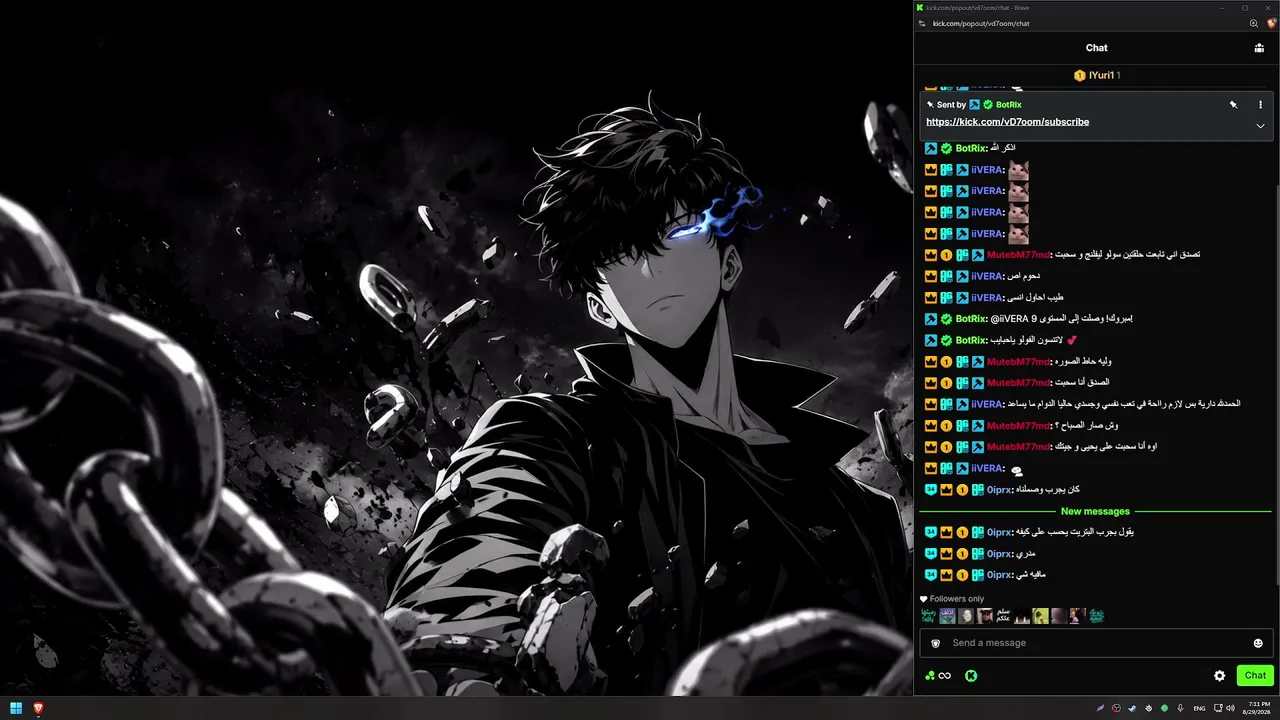The height and width of the screenshot is (720, 1280).
Task: Open the chat gifts leaderboard icon
Action: (1259, 48)
